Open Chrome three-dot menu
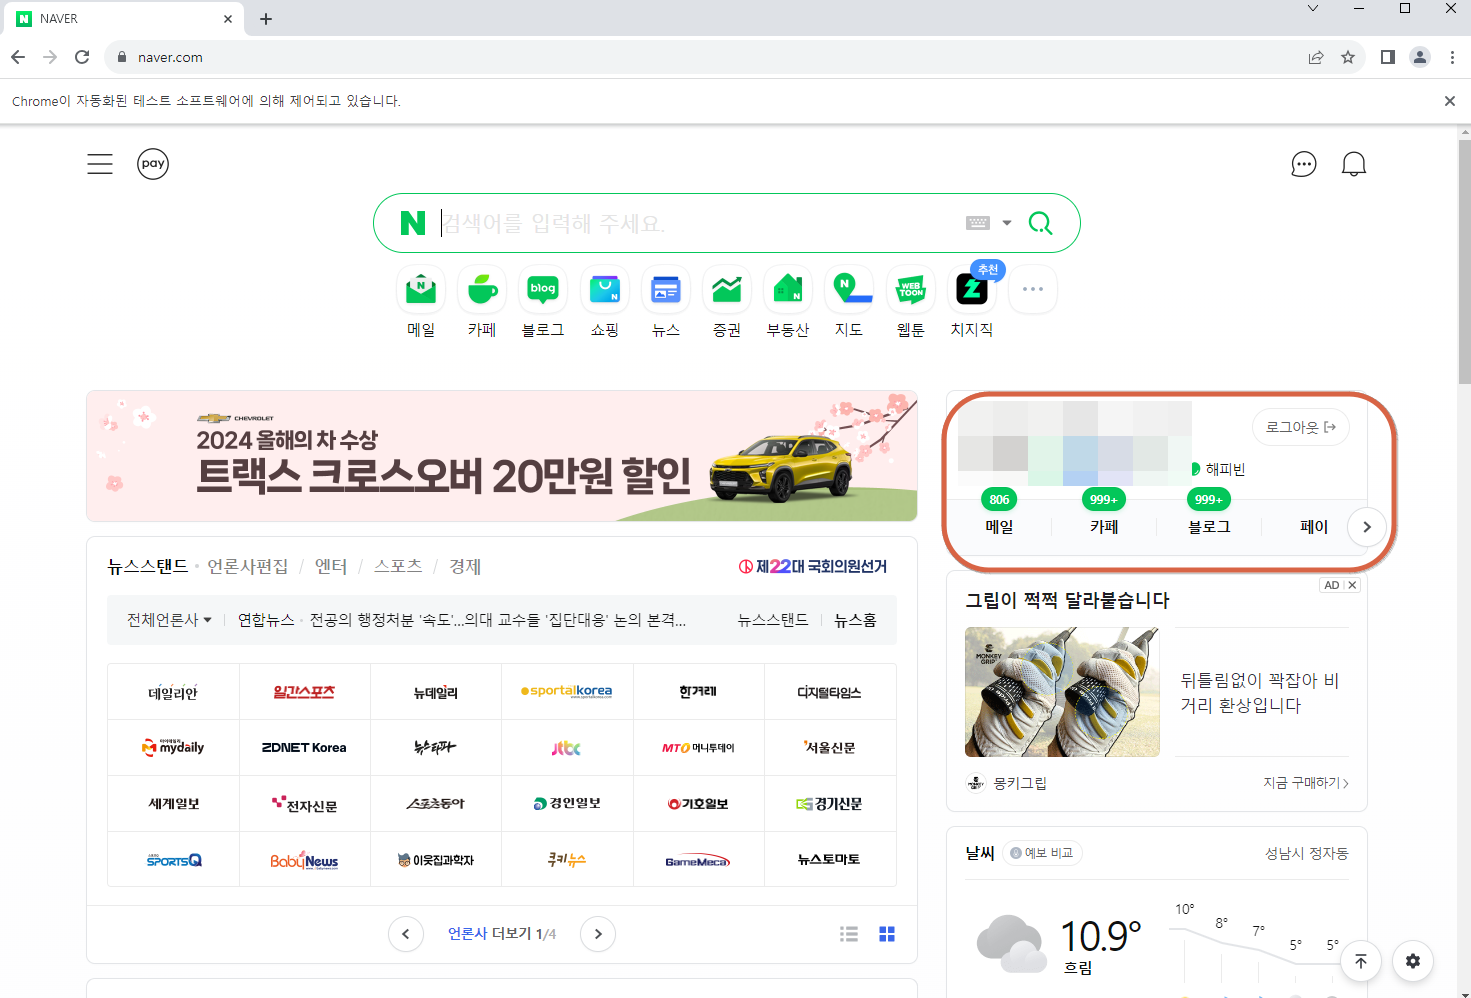 coord(1452,57)
